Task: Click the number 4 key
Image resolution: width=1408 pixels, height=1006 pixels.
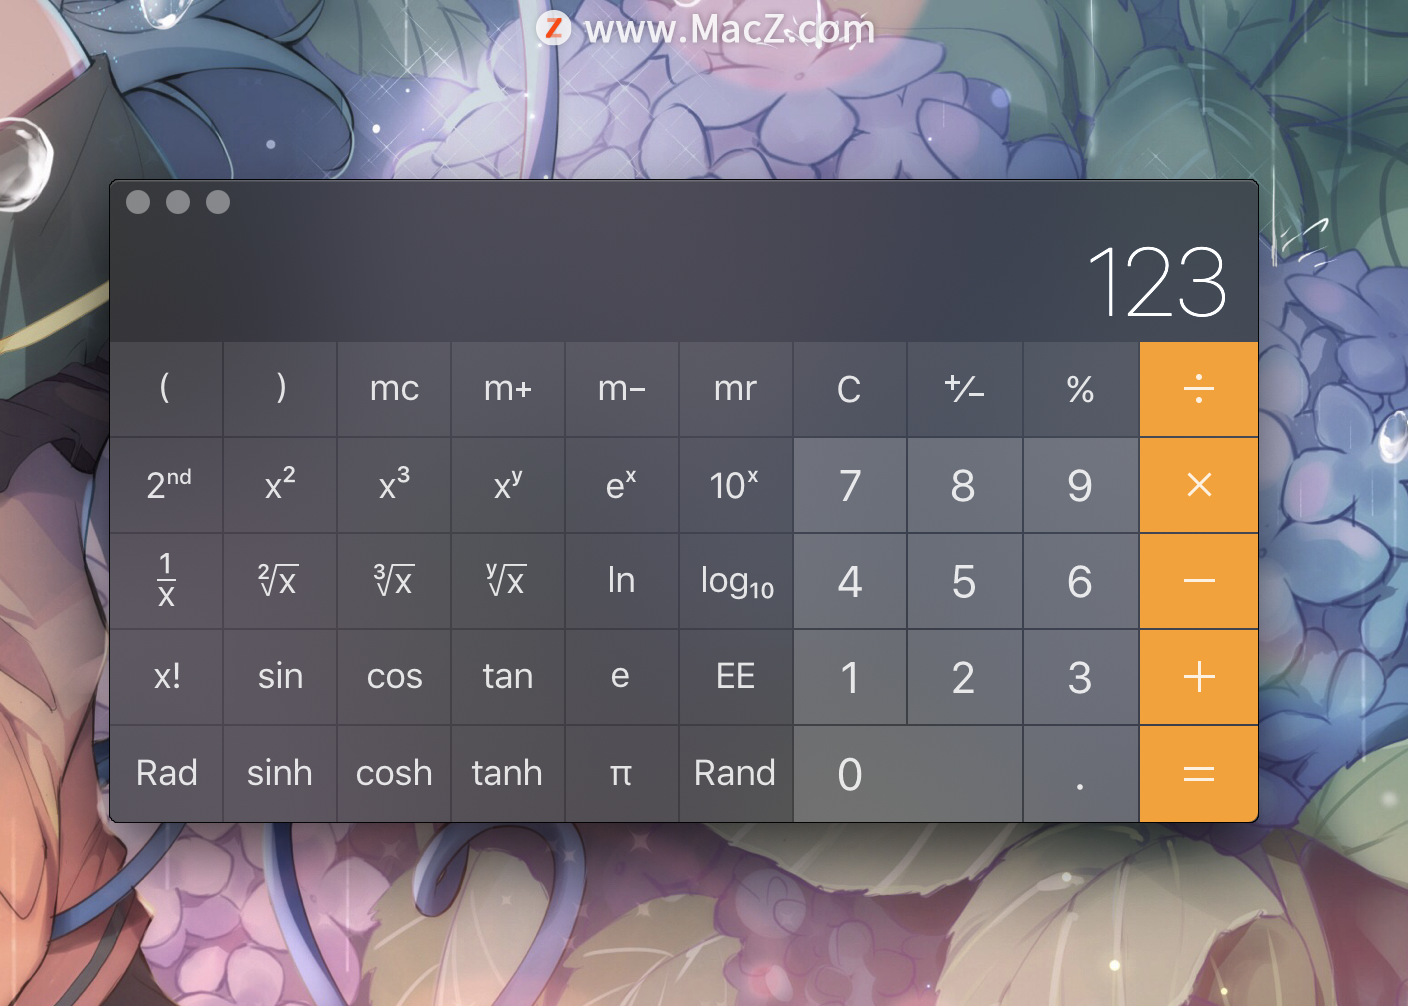Action: 850,581
